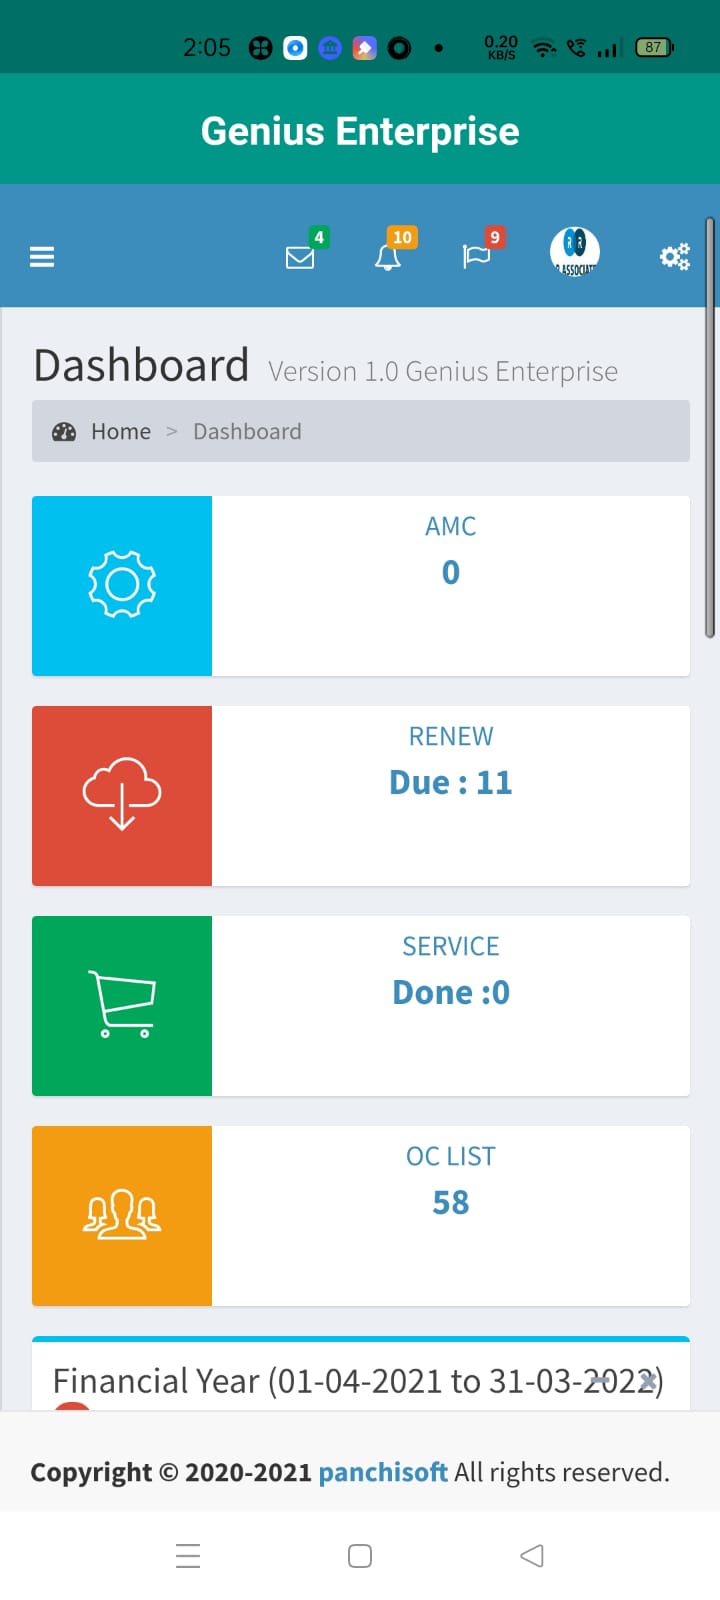720x1600 pixels.
Task: Open the flag tasks icon
Action: pyautogui.click(x=477, y=257)
